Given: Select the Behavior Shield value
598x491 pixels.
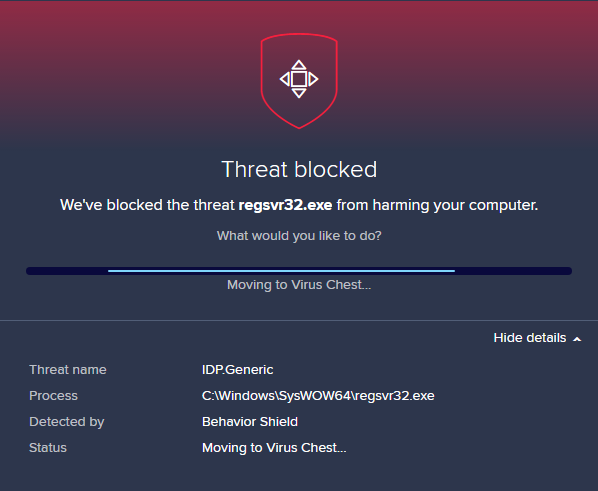Looking at the screenshot, I should point(250,422).
